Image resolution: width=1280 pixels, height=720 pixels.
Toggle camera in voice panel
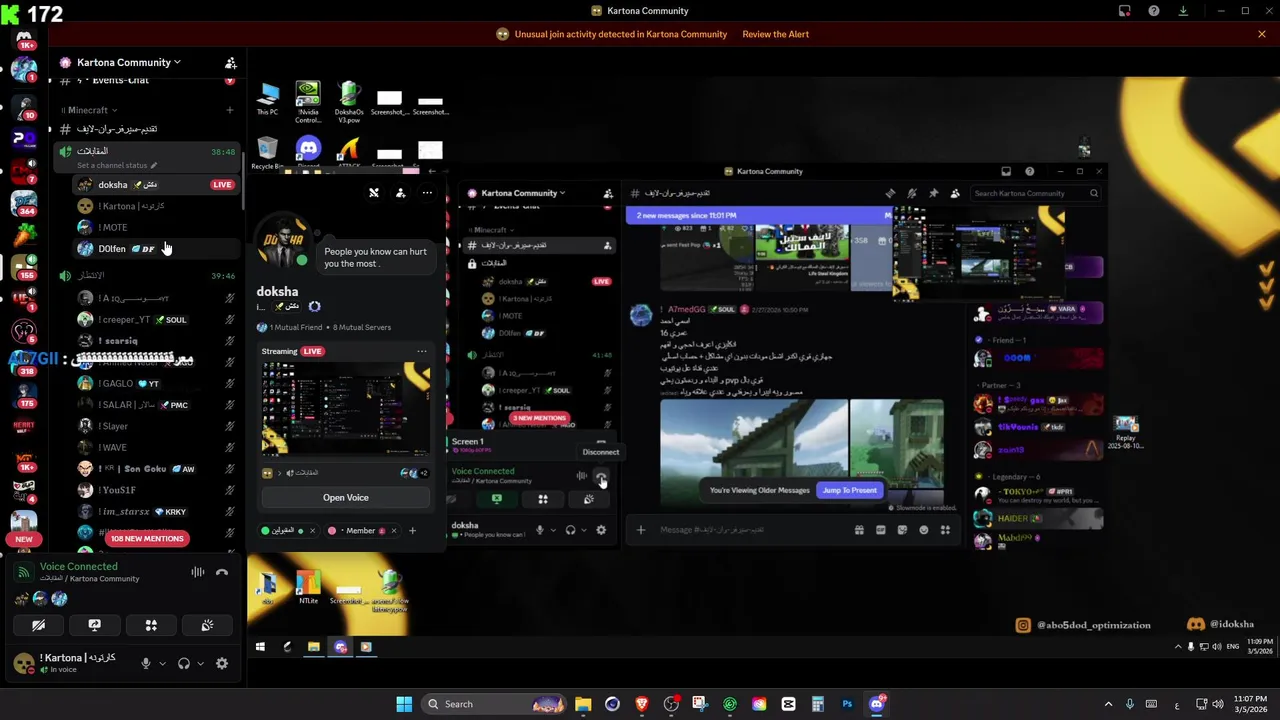point(38,625)
